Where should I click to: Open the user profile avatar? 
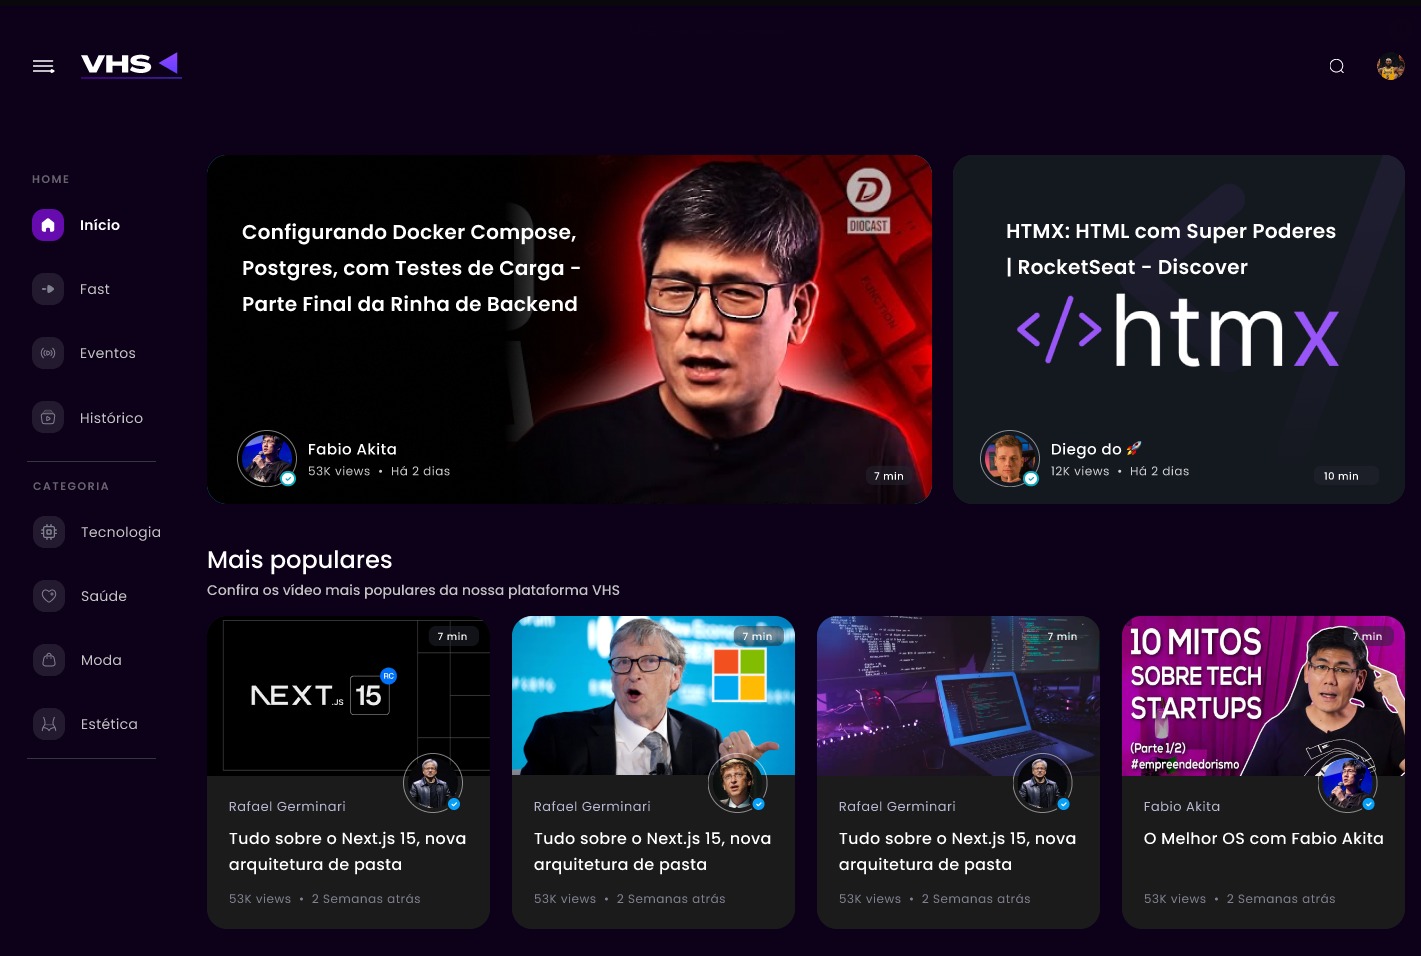1390,66
